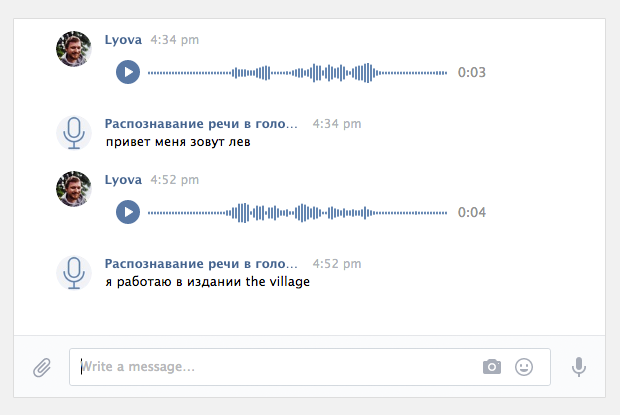
Task: Click the 4:52 pm timestamp beside Lyova
Action: click(x=175, y=180)
